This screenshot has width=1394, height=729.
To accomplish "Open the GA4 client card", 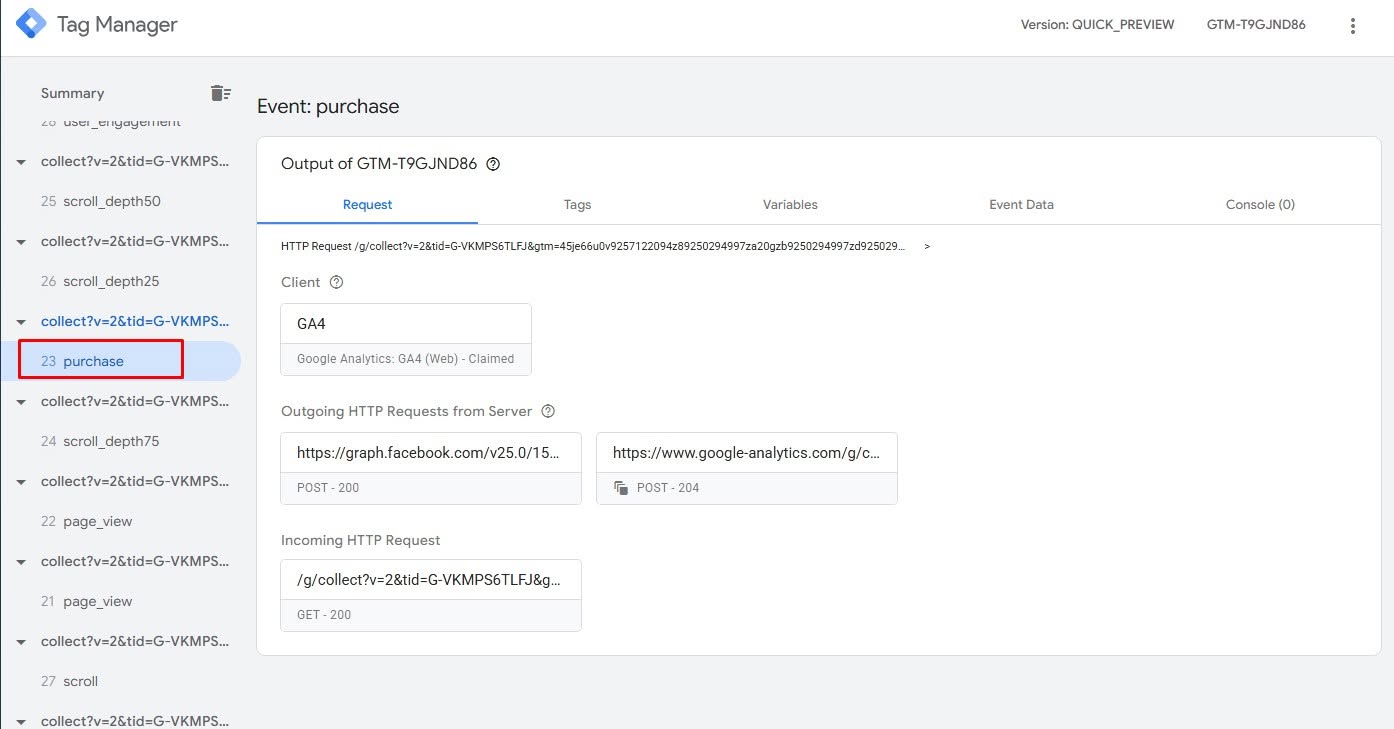I will click(x=406, y=340).
